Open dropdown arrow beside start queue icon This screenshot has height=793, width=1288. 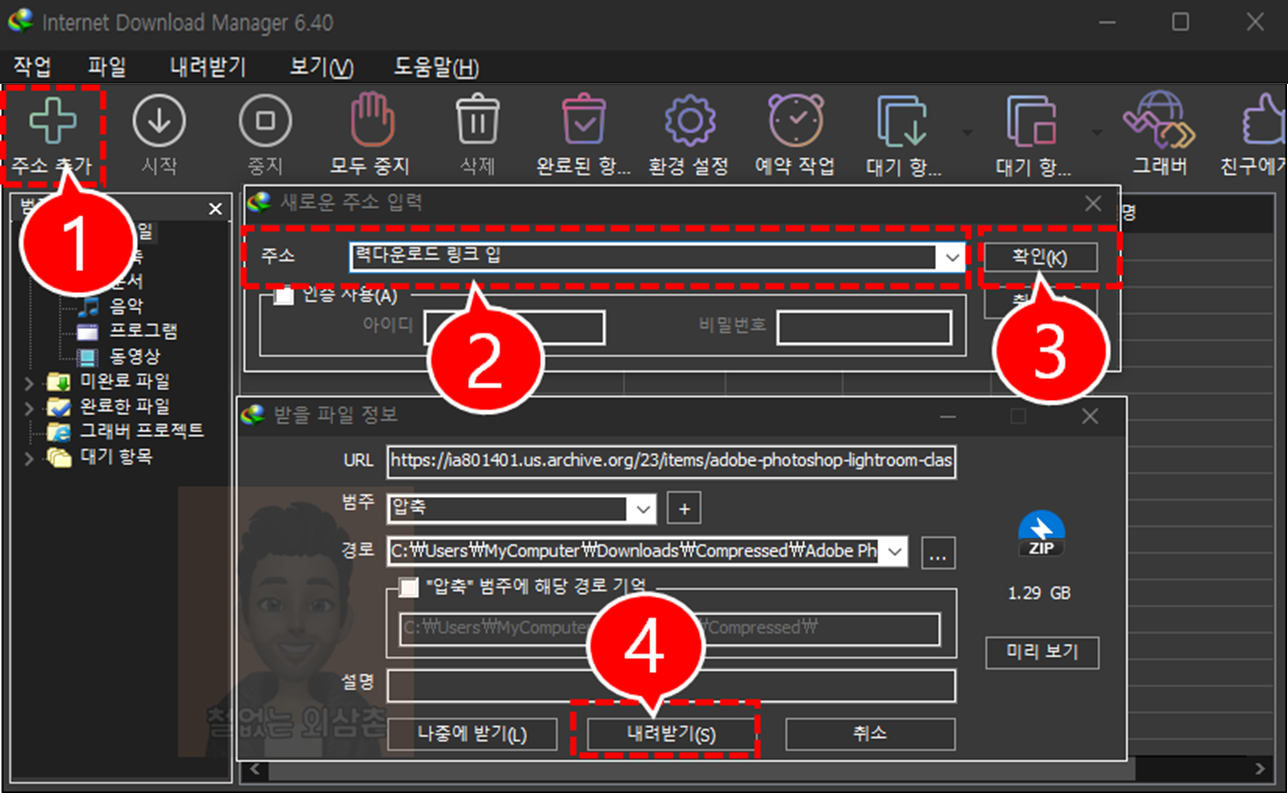(967, 131)
